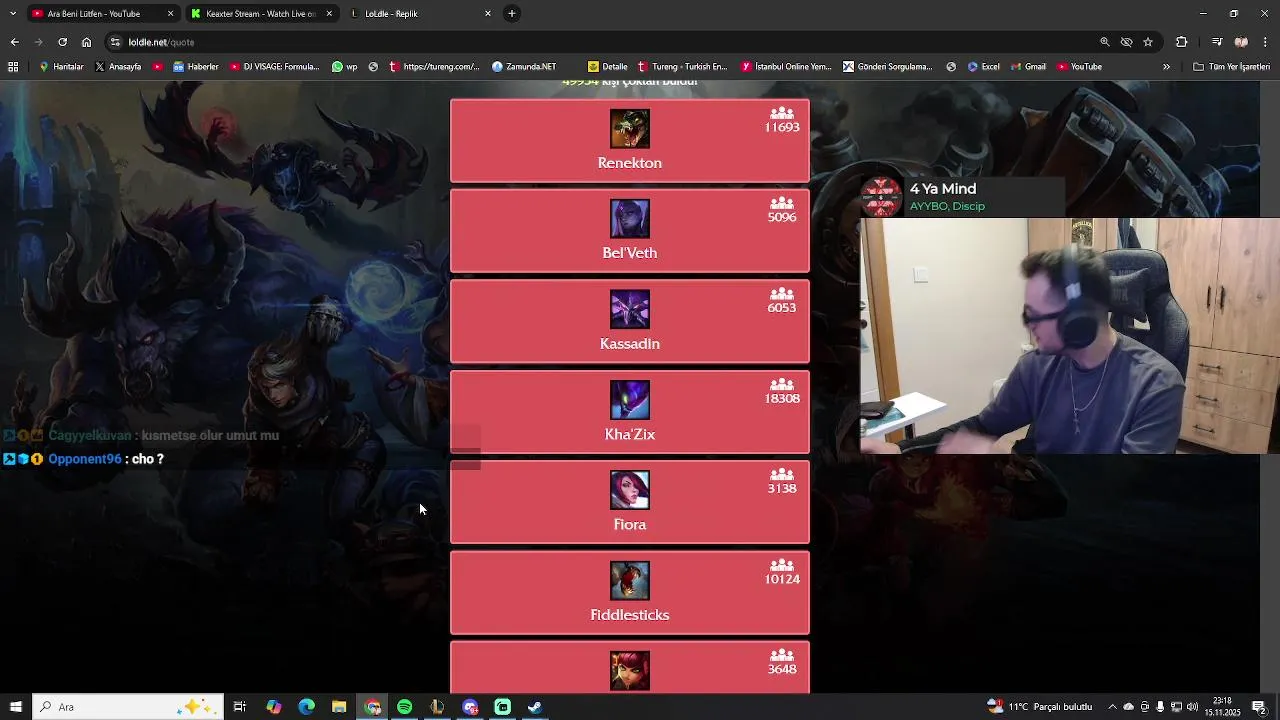Click the streamer webcam overlay
The height and width of the screenshot is (720, 1280).
click(x=1070, y=336)
